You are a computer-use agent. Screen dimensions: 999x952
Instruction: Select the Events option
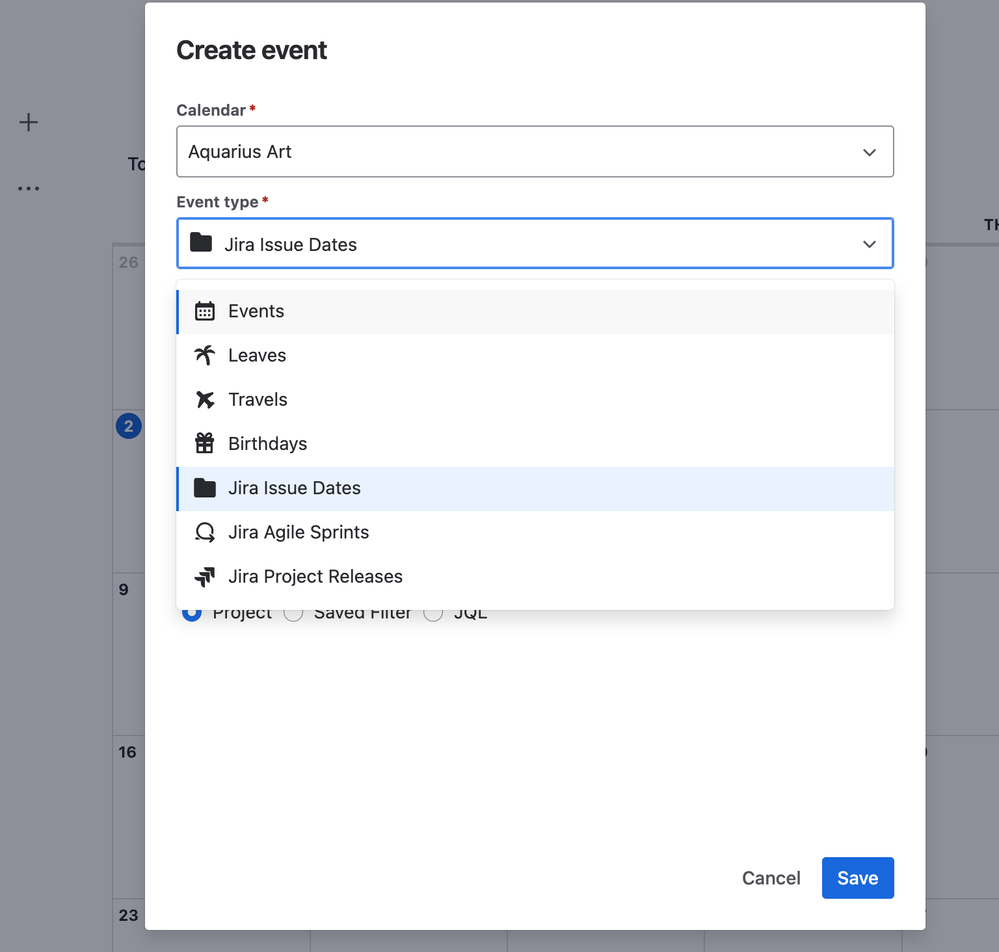coord(535,312)
